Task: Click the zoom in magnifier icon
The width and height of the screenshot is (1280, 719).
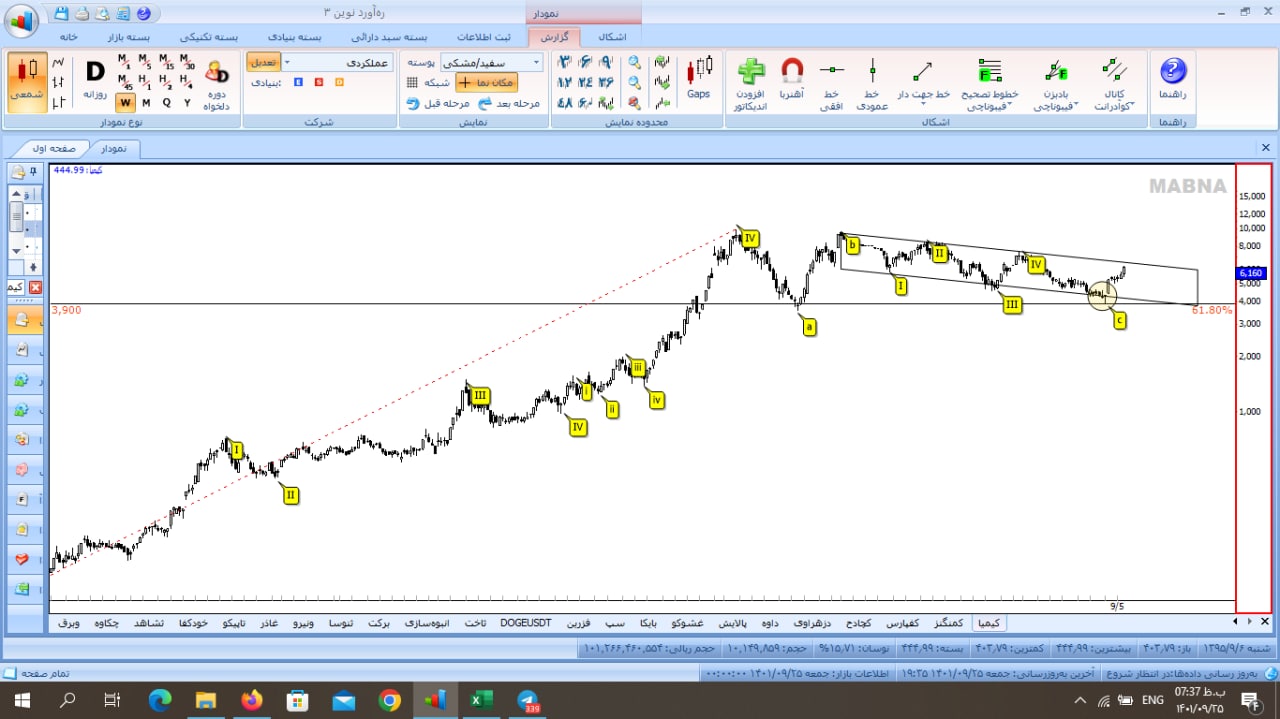Action: (634, 62)
